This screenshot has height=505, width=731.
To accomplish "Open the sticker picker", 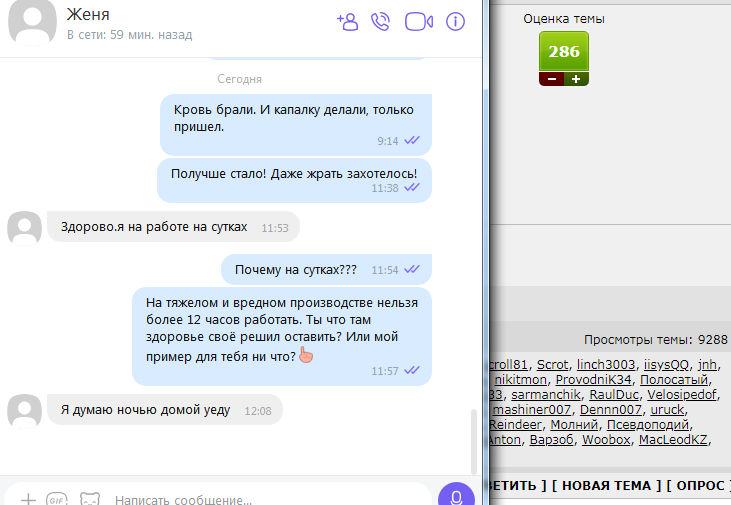I will pyautogui.click(x=90, y=499).
